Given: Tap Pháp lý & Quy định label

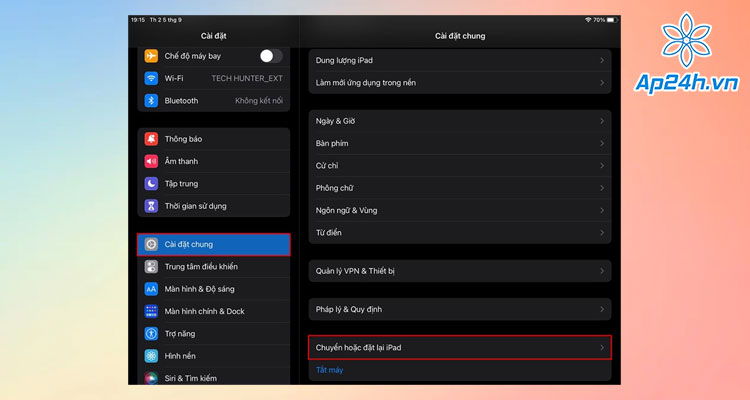Looking at the screenshot, I should (349, 310).
